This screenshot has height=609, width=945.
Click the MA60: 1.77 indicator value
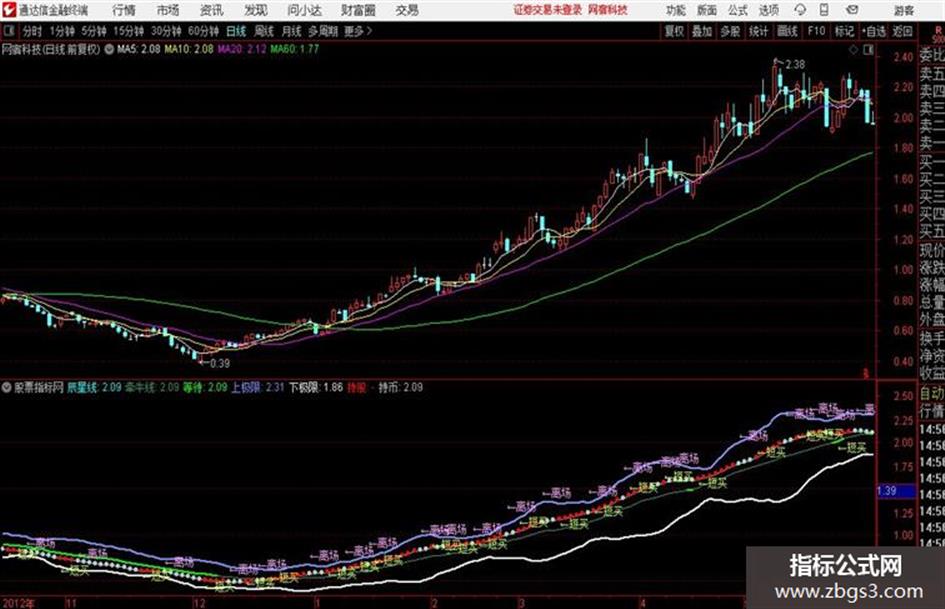pos(294,49)
